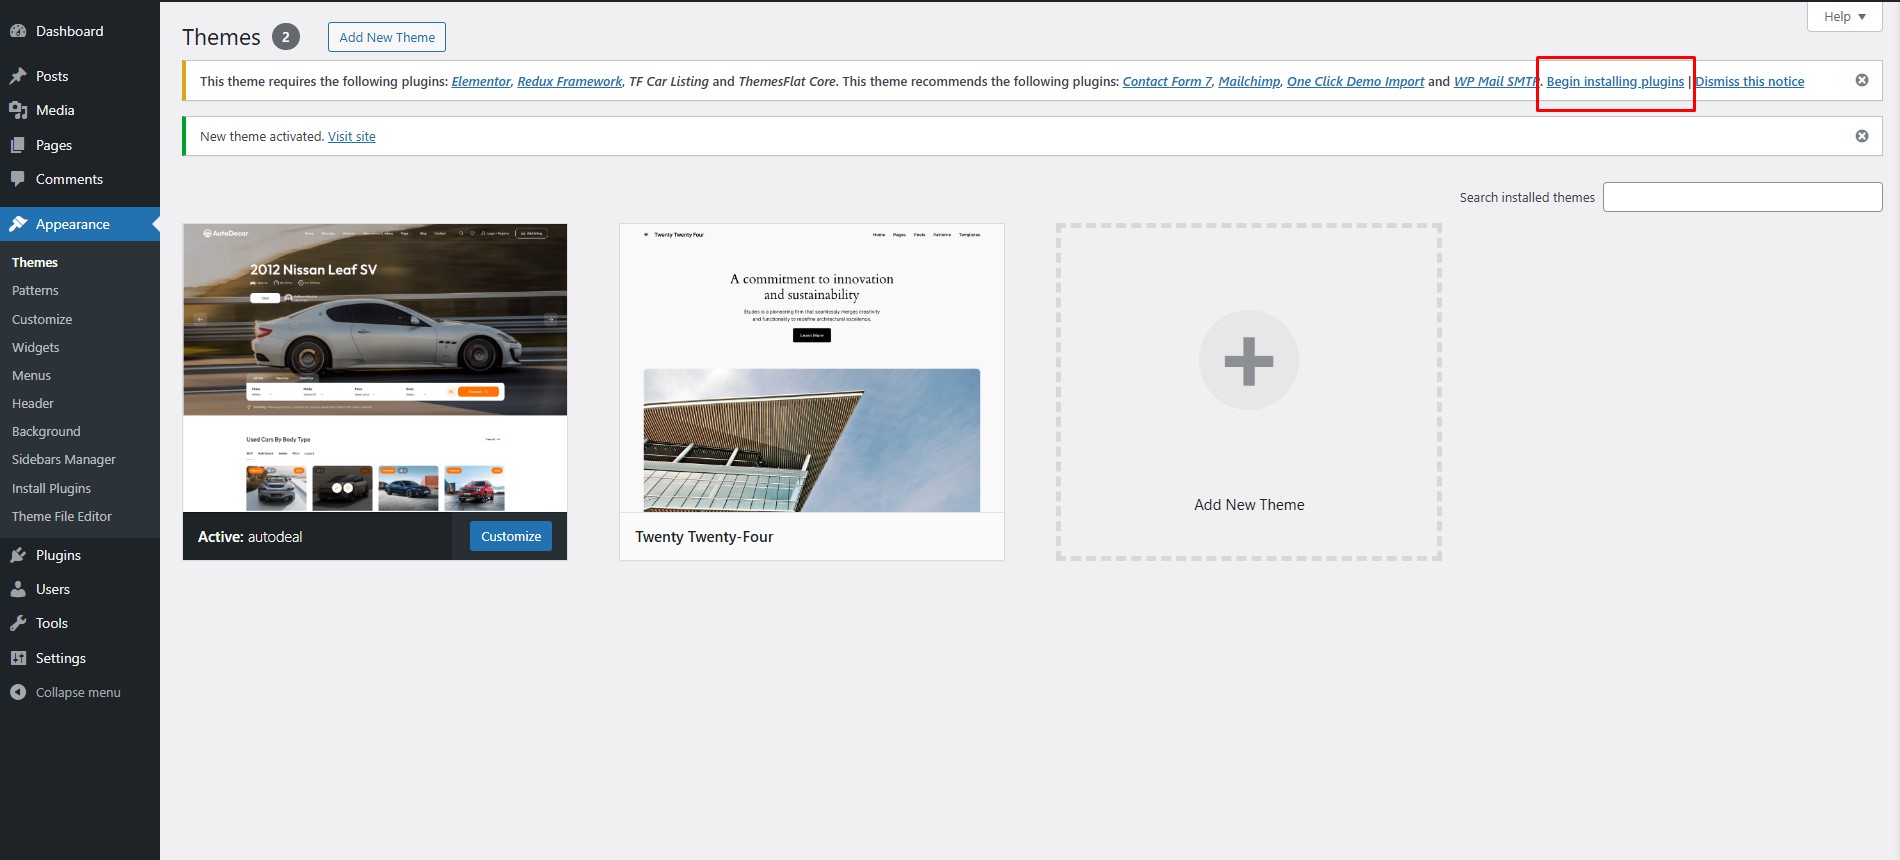
Task: Click the Collapse menu arrow icon
Action: click(x=18, y=692)
